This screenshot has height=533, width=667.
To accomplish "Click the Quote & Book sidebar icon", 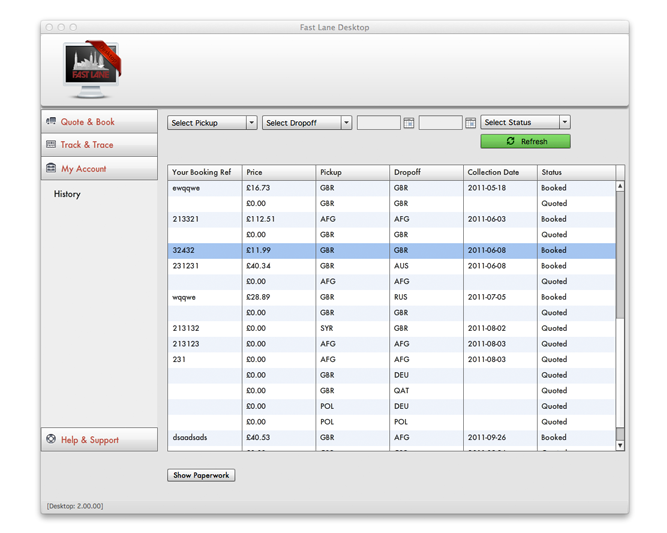I will 51,121.
